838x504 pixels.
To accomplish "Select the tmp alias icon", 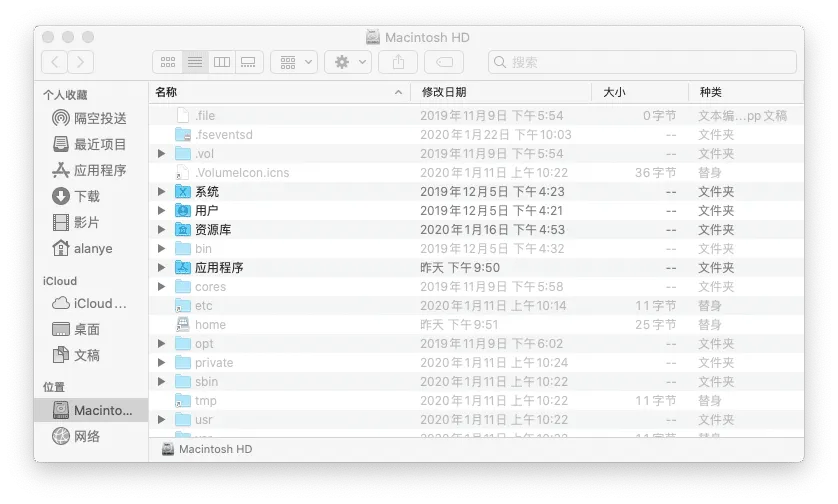I will point(183,401).
